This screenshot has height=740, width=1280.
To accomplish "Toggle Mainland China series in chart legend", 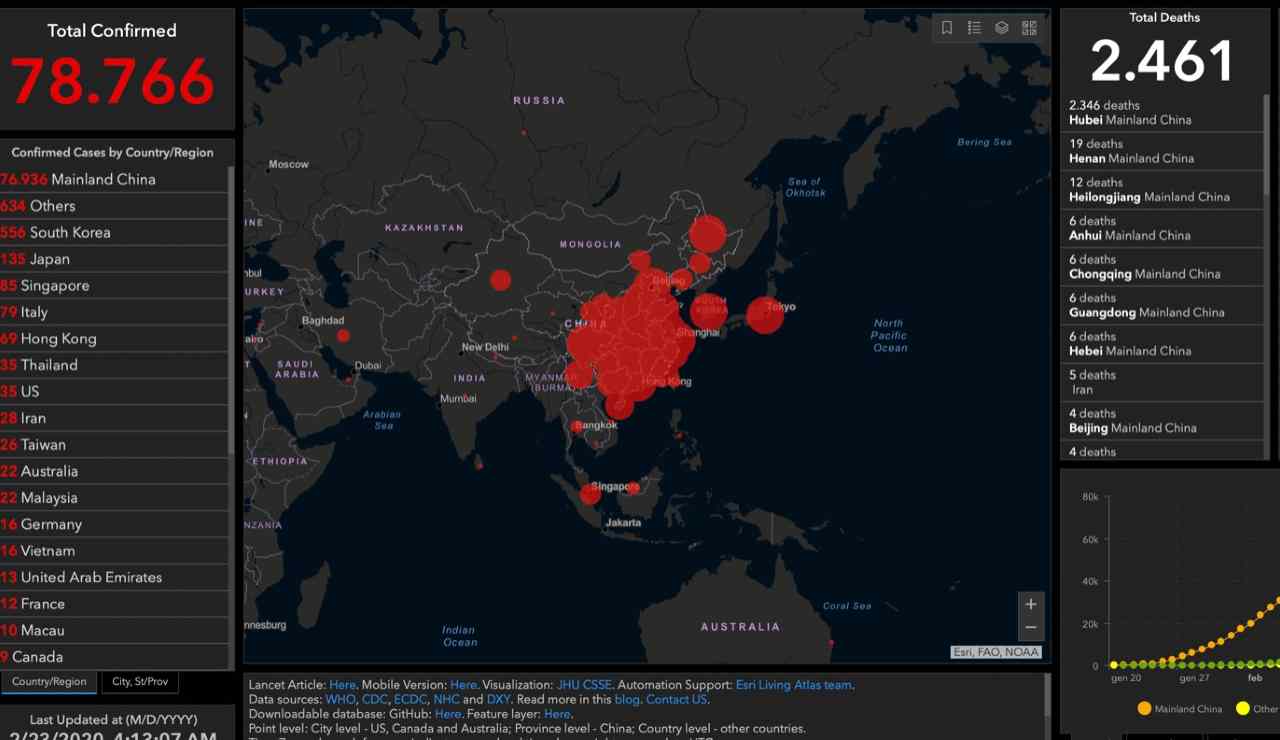I will pos(1180,709).
